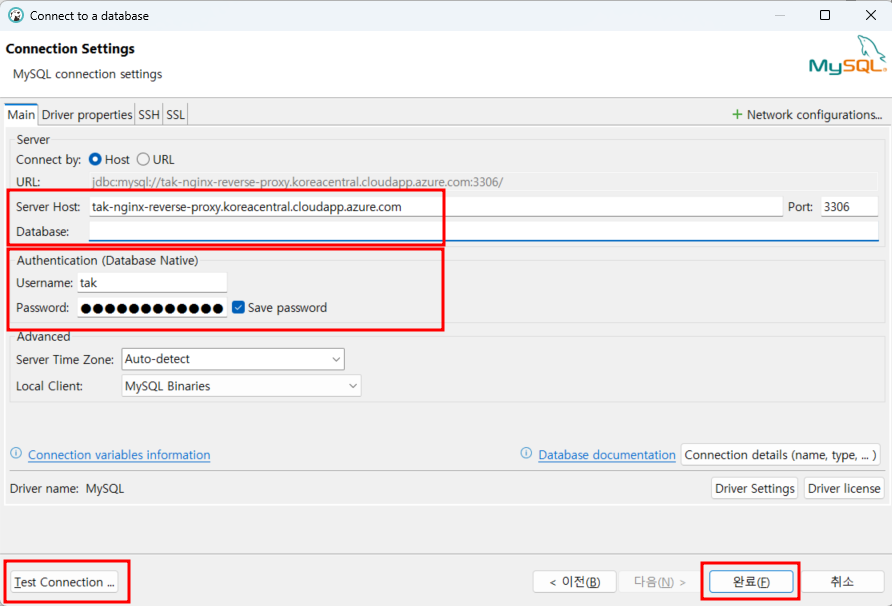Go back with the 이전(B) button

point(575,582)
